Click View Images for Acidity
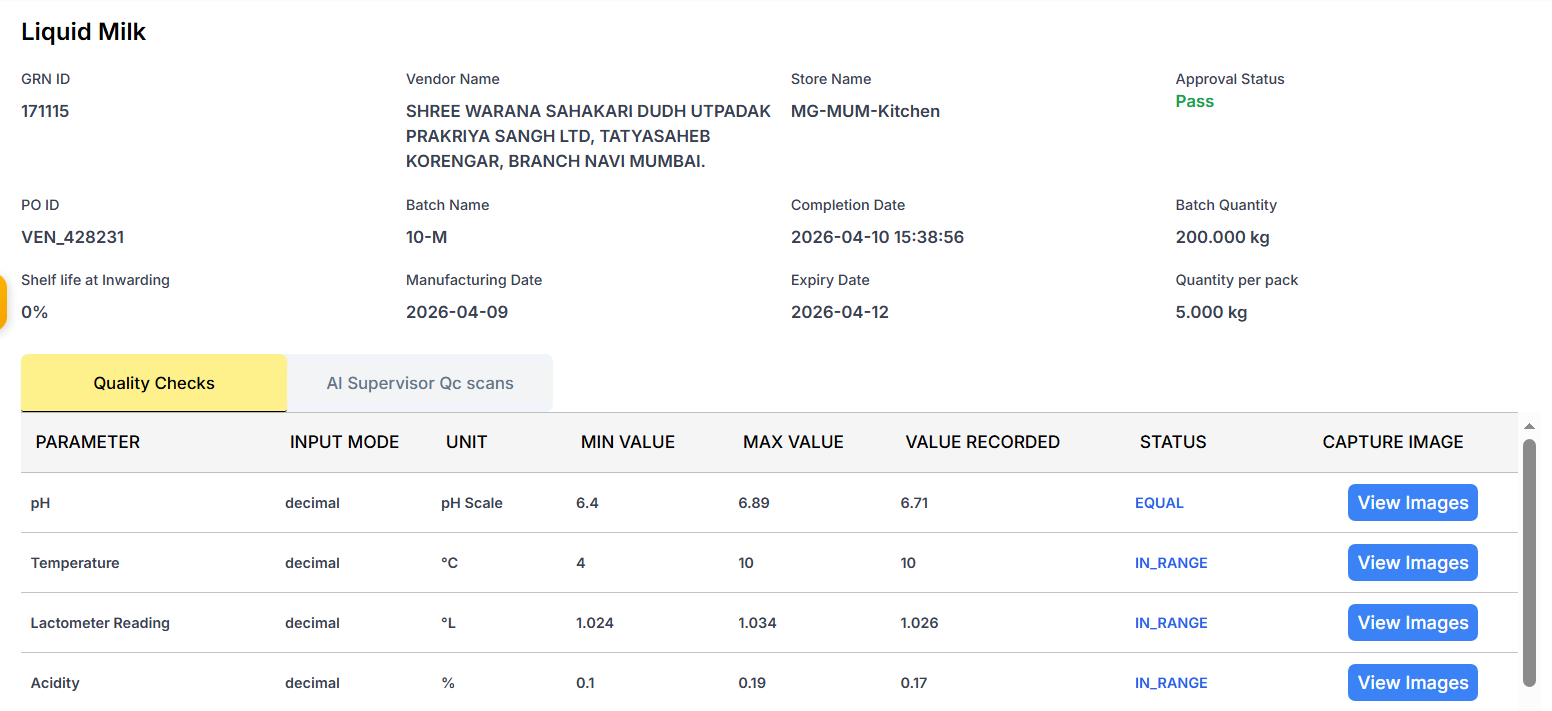Image resolution: width=1552 pixels, height=711 pixels. pyautogui.click(x=1412, y=683)
